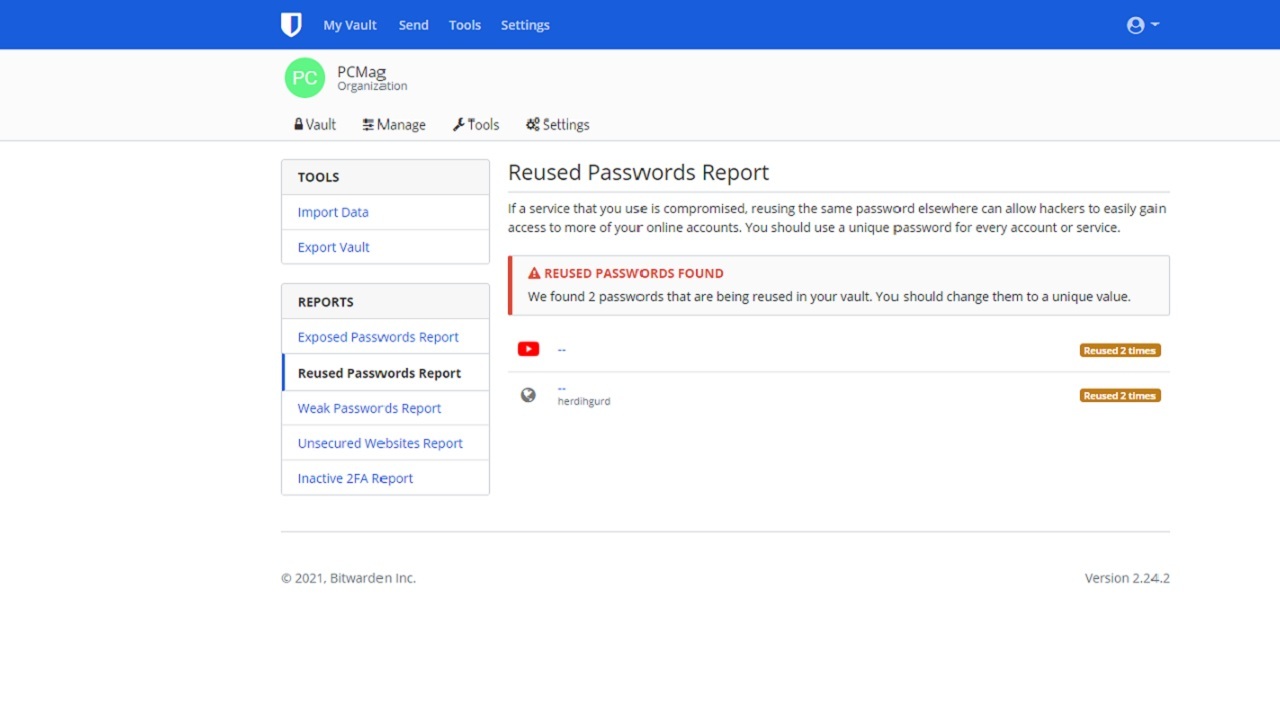Click the red warning triangle icon
The image size is (1280, 720).
pos(533,272)
